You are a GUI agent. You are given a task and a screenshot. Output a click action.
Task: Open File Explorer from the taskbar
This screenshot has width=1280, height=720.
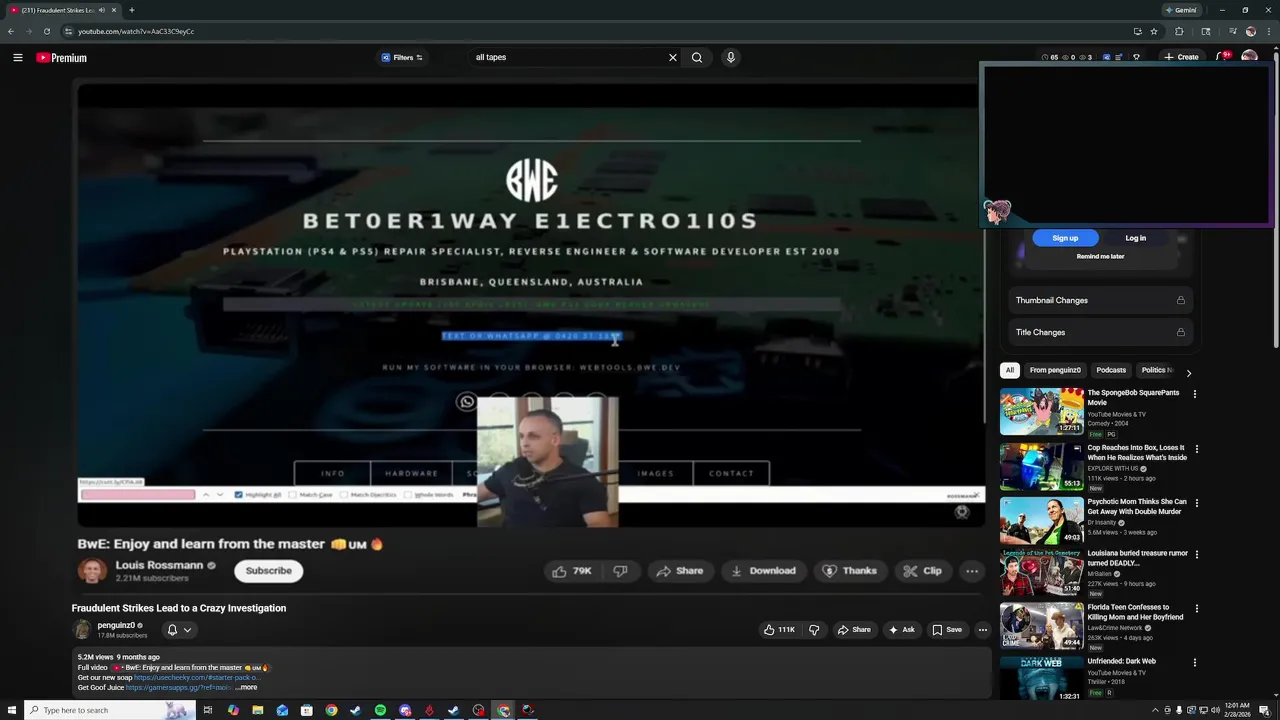[258, 710]
